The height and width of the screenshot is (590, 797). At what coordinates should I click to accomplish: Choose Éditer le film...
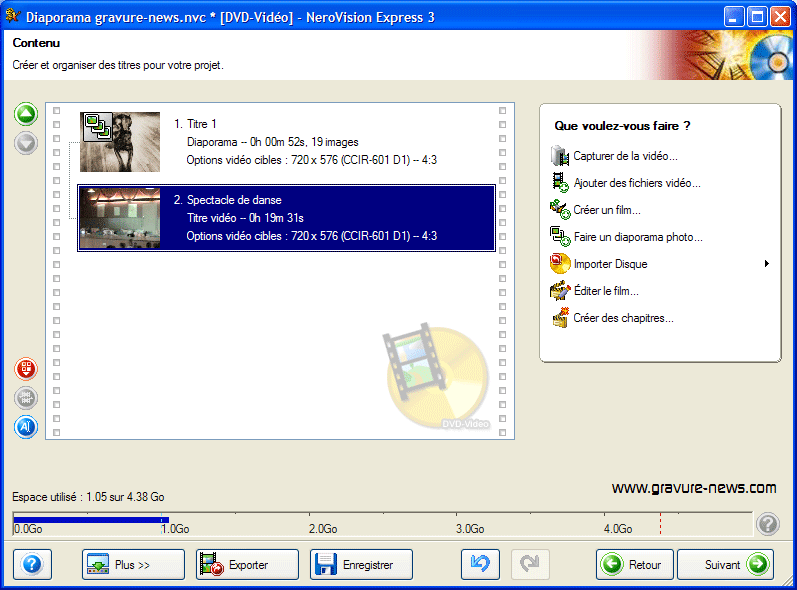coord(606,291)
